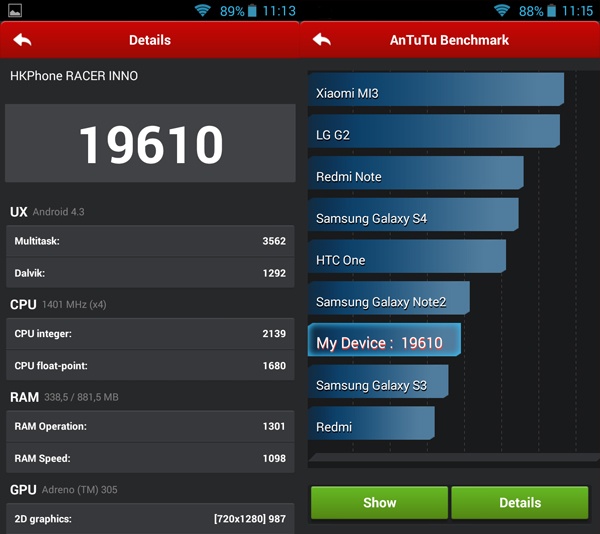This screenshot has height=534, width=600.
Task: Tap the 11:13 clock in status bar
Action: click(279, 11)
